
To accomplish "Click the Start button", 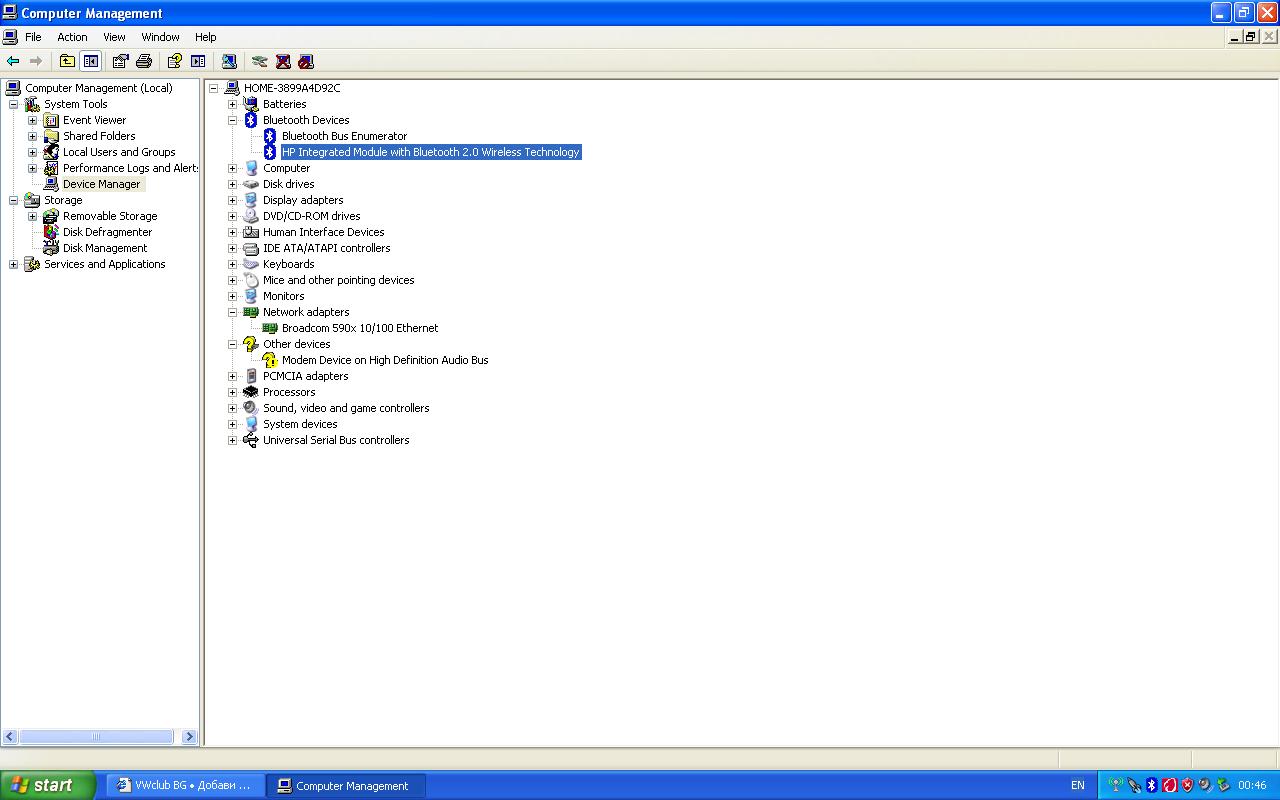I will [x=47, y=785].
